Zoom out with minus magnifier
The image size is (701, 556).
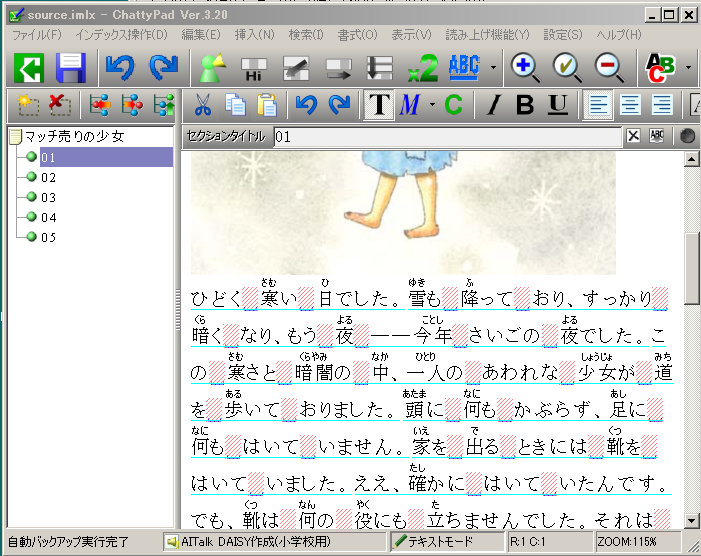tap(609, 68)
